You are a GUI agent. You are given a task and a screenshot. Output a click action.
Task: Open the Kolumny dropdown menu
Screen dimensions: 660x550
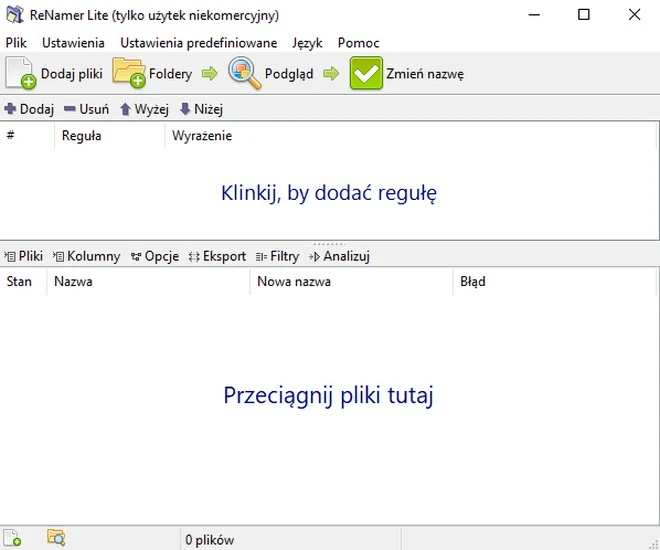click(86, 256)
